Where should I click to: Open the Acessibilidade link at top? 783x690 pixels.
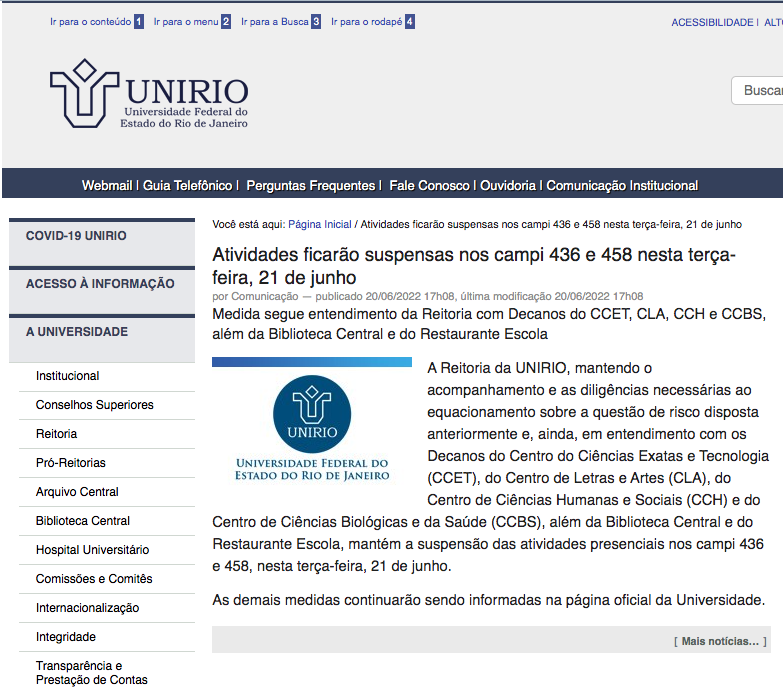click(x=711, y=22)
